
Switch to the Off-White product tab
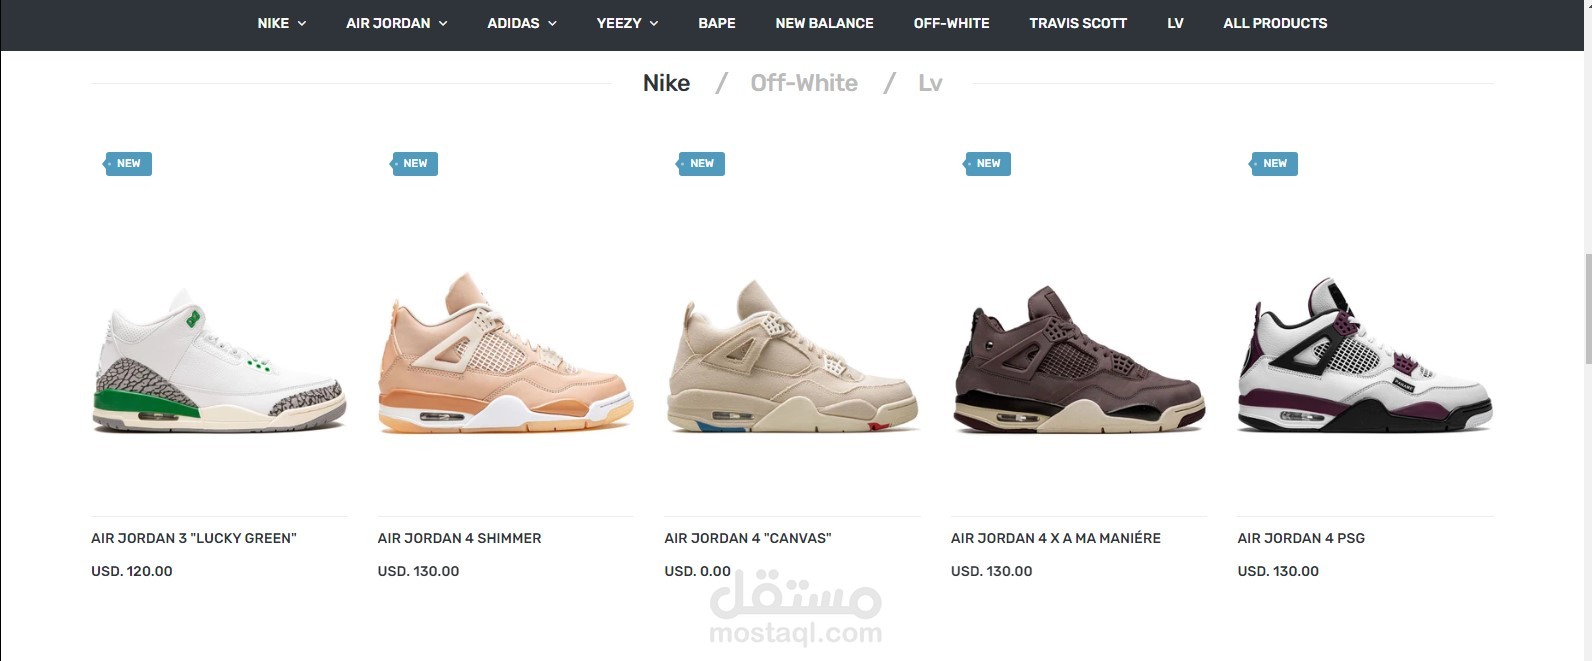tap(804, 83)
